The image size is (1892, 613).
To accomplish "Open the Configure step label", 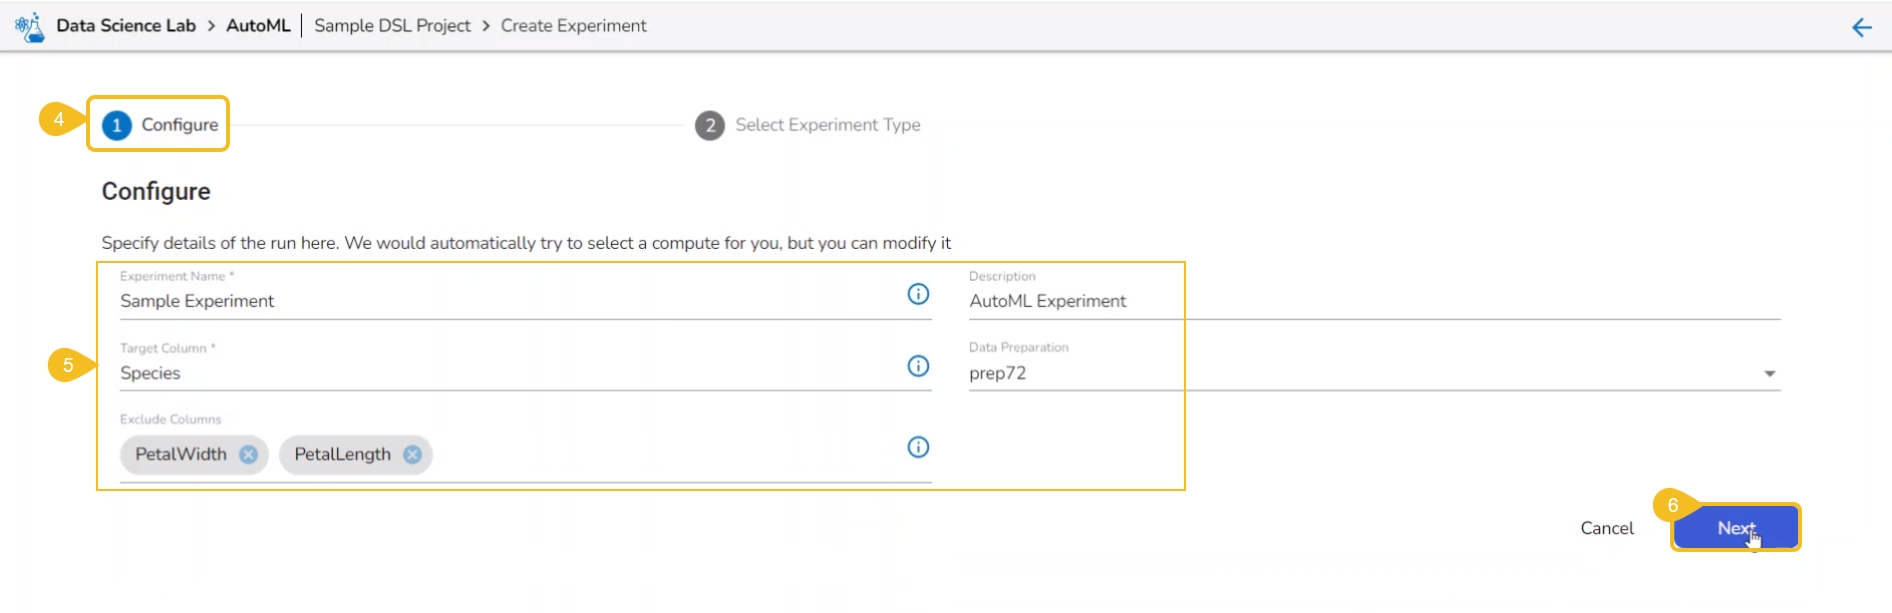I will point(180,125).
